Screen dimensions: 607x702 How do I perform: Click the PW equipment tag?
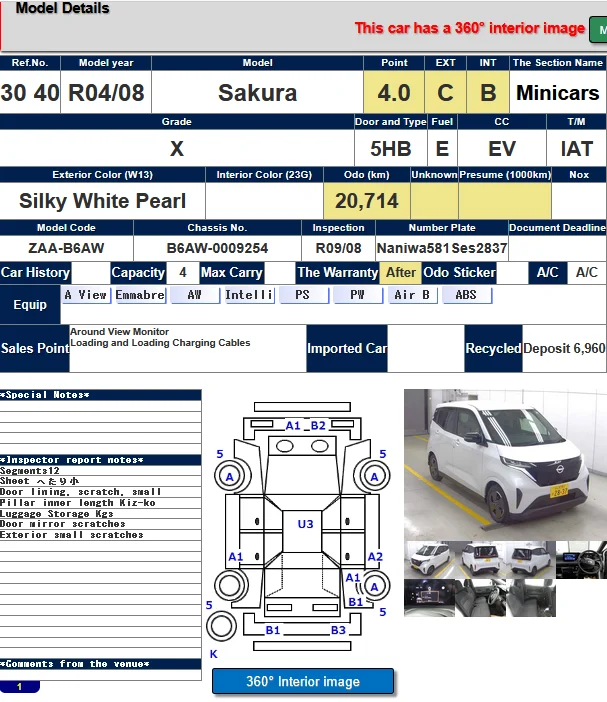[x=357, y=296]
